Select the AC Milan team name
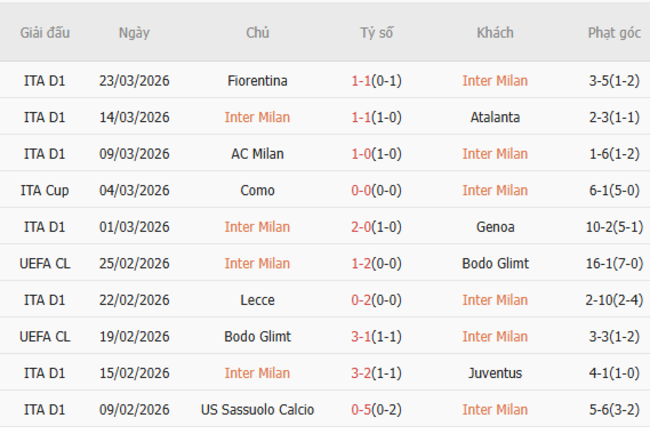Viewport: 650px width, 434px height. pyautogui.click(x=257, y=154)
